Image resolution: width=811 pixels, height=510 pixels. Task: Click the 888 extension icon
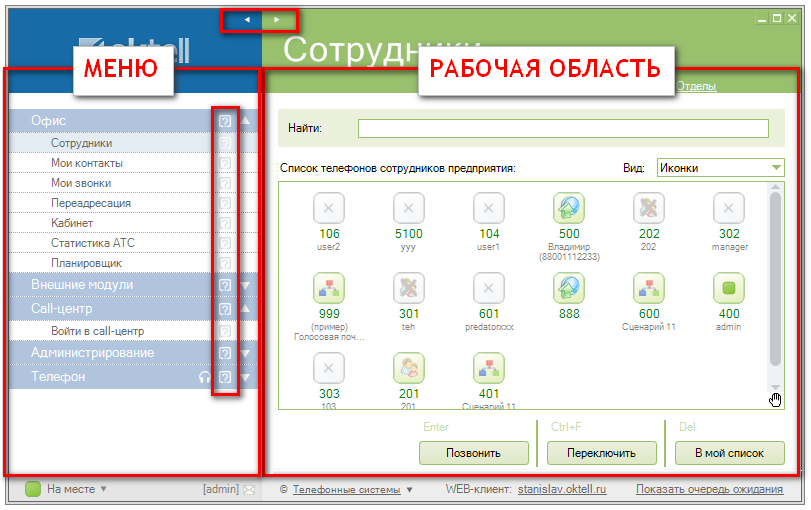[x=568, y=288]
